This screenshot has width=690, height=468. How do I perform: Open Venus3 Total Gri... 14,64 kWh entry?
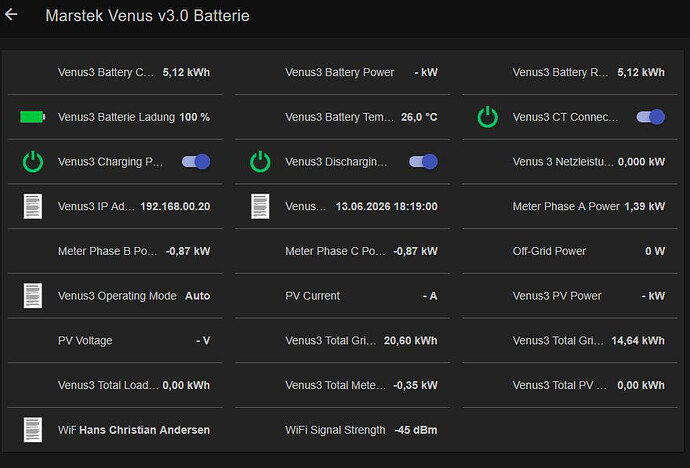pyautogui.click(x=570, y=340)
